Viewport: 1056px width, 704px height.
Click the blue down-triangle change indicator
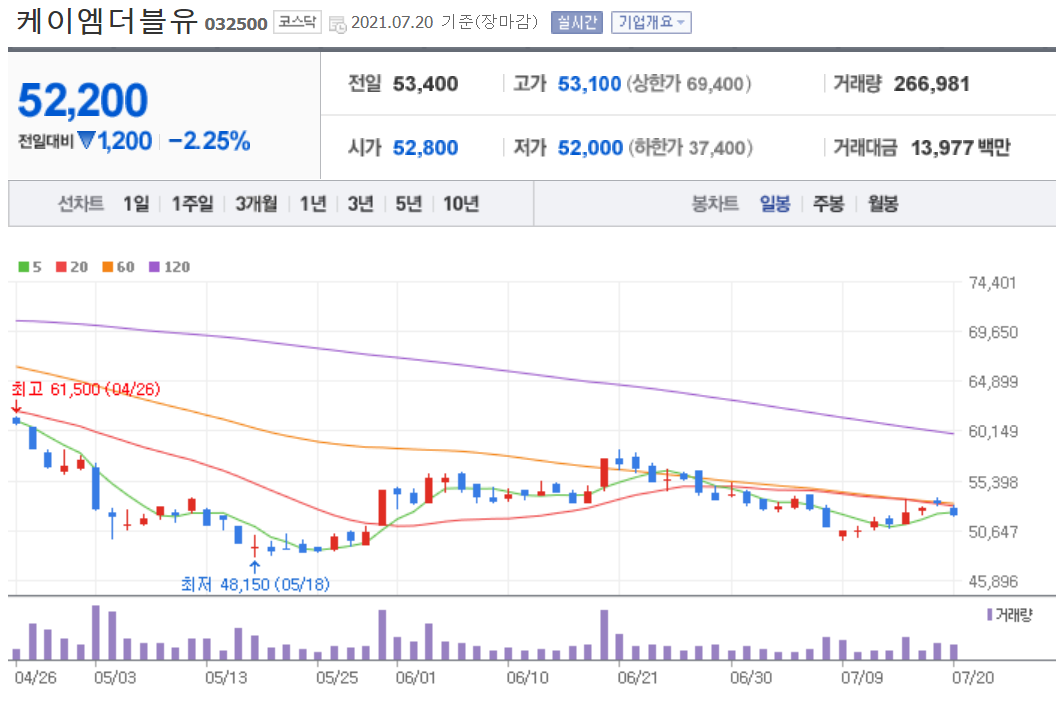click(86, 139)
